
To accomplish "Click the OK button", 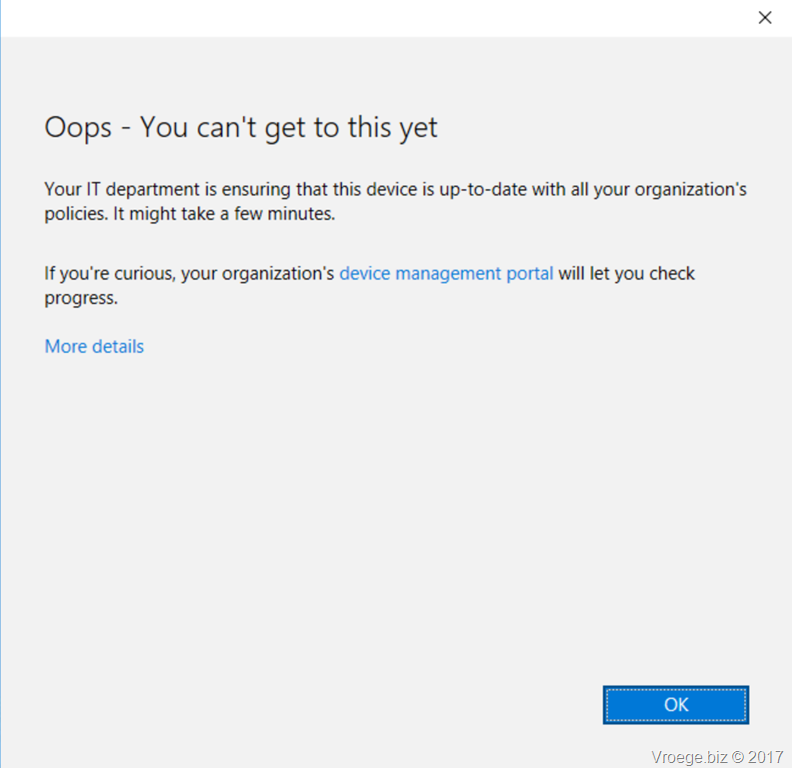I will pyautogui.click(x=675, y=704).
